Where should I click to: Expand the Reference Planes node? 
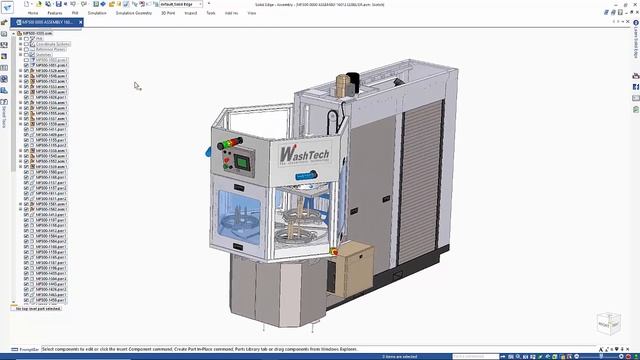pyautogui.click(x=20, y=49)
